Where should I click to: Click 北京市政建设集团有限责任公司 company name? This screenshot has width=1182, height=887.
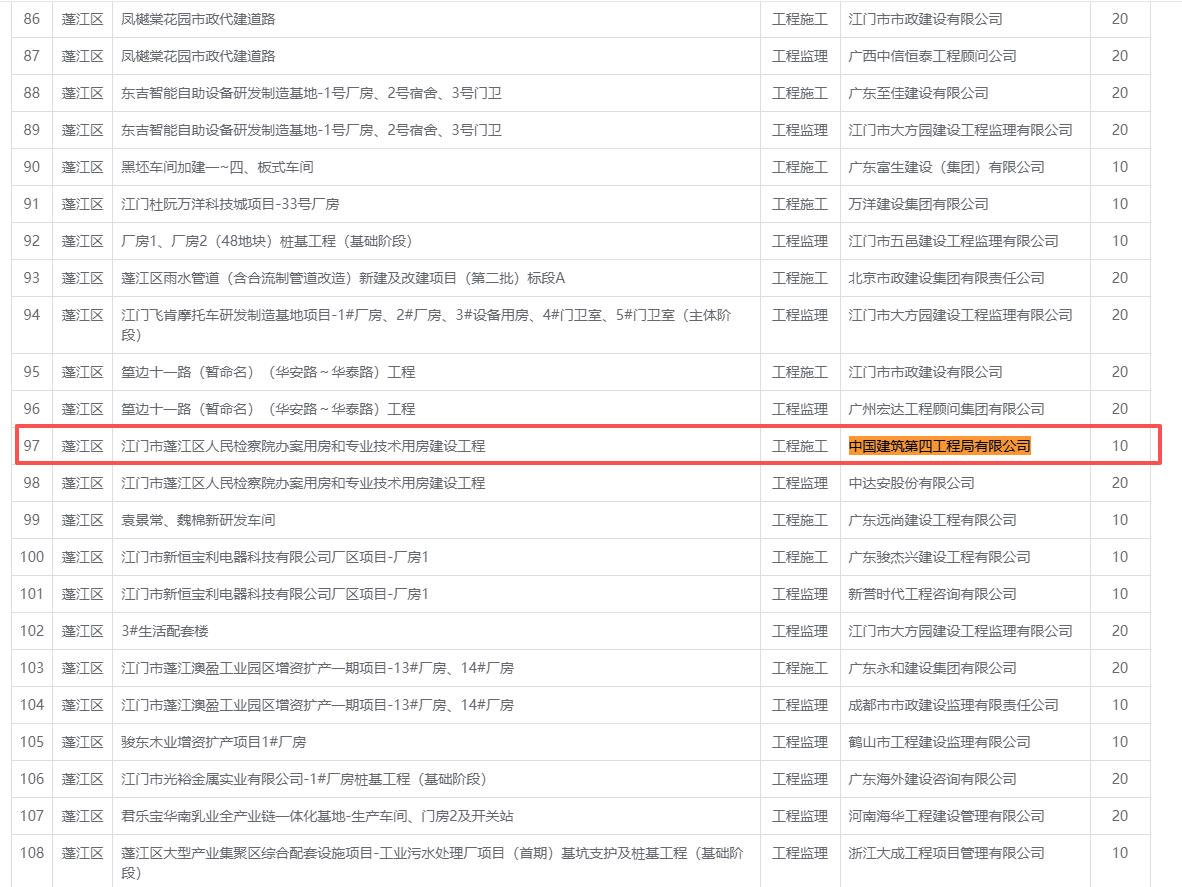coord(946,278)
